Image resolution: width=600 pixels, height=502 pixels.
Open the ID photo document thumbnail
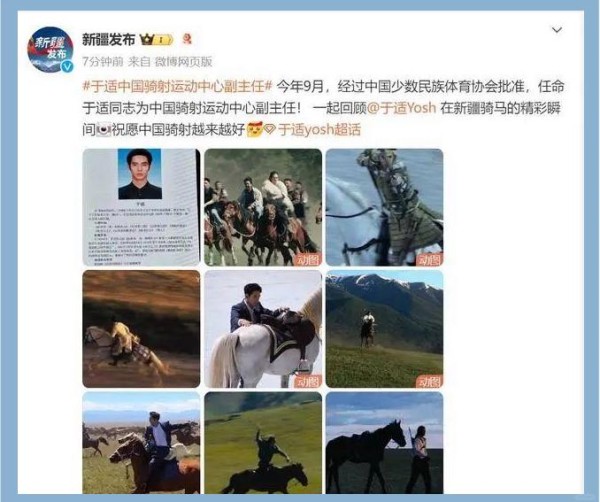tap(141, 207)
